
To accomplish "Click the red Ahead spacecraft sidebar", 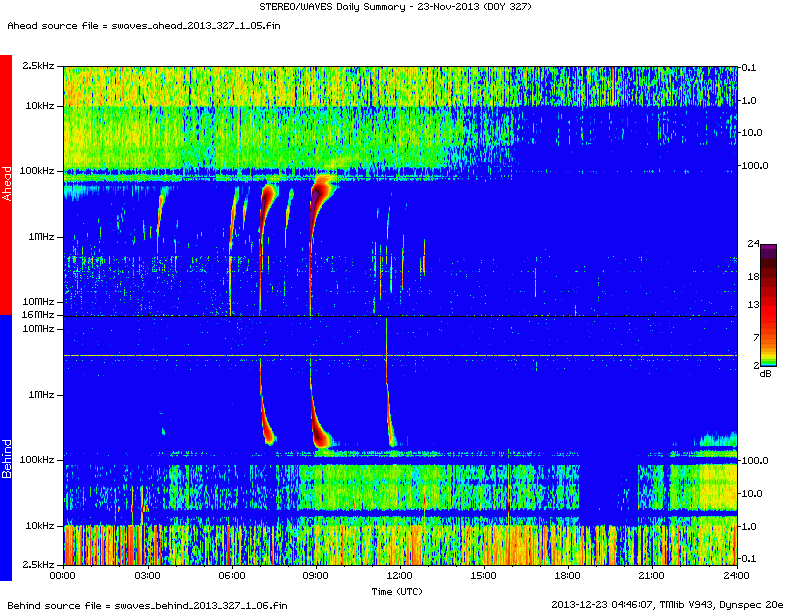I will point(6,185).
